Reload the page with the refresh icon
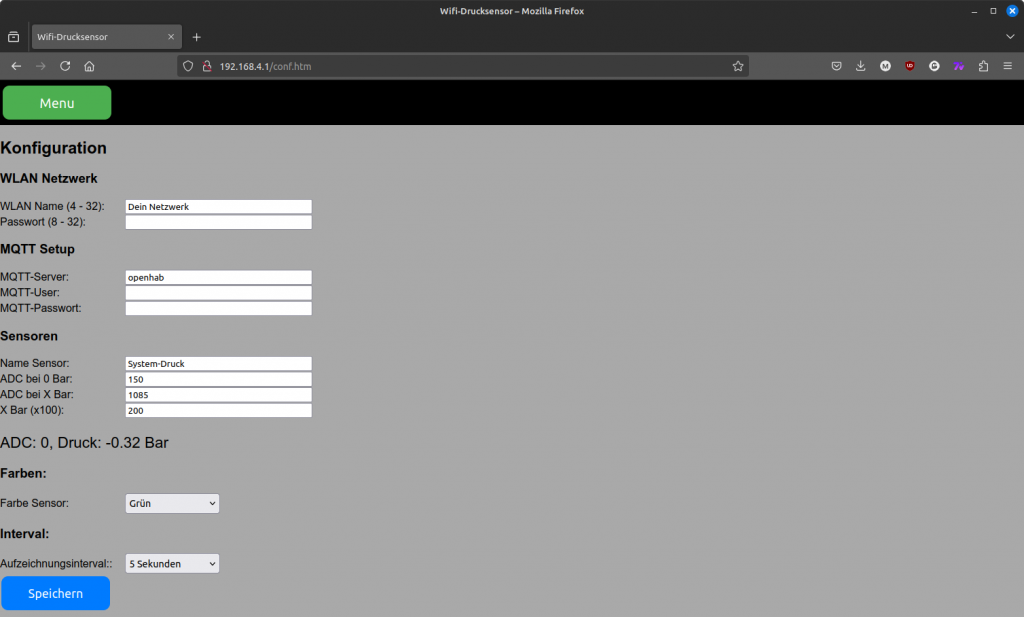Screen dimensions: 1024x617 coord(65,66)
